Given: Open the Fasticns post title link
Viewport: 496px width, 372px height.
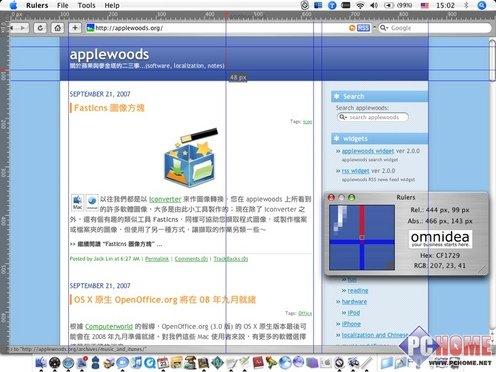Looking at the screenshot, I should click(x=109, y=108).
